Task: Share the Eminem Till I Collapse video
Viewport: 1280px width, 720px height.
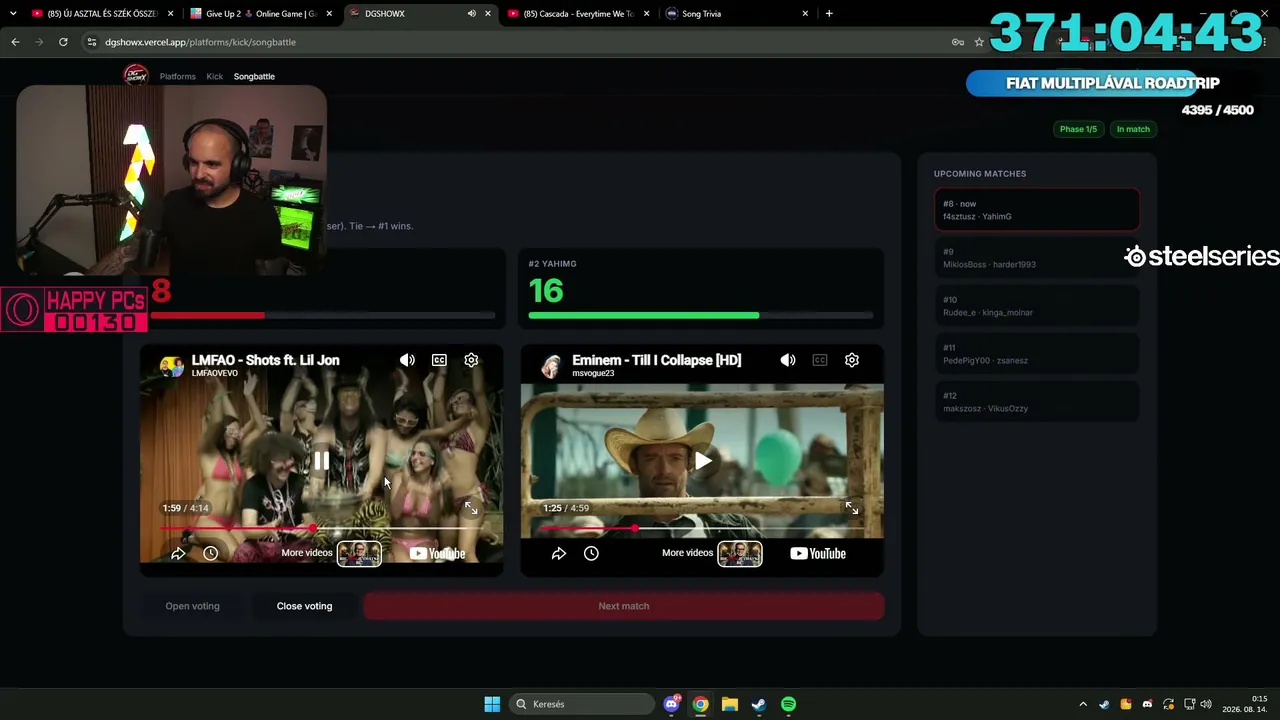Action: 559,553
